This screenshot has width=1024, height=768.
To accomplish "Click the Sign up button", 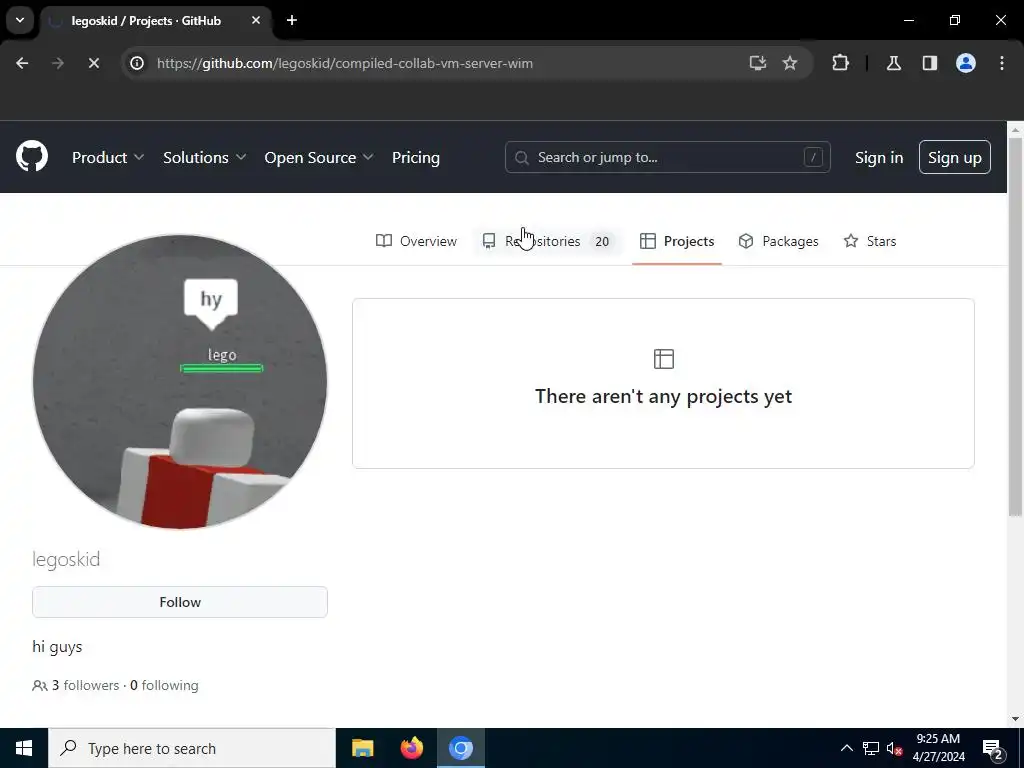I will (955, 157).
